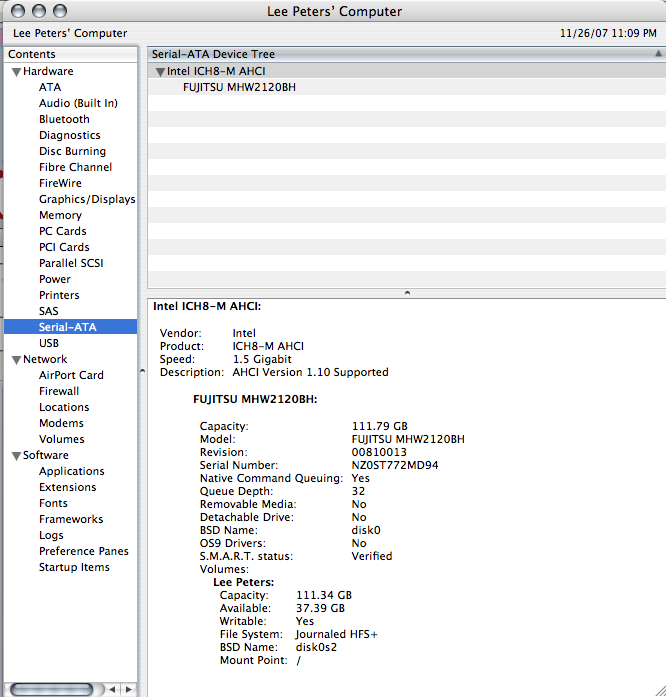Click the Hardware category label

pyautogui.click(x=48, y=71)
